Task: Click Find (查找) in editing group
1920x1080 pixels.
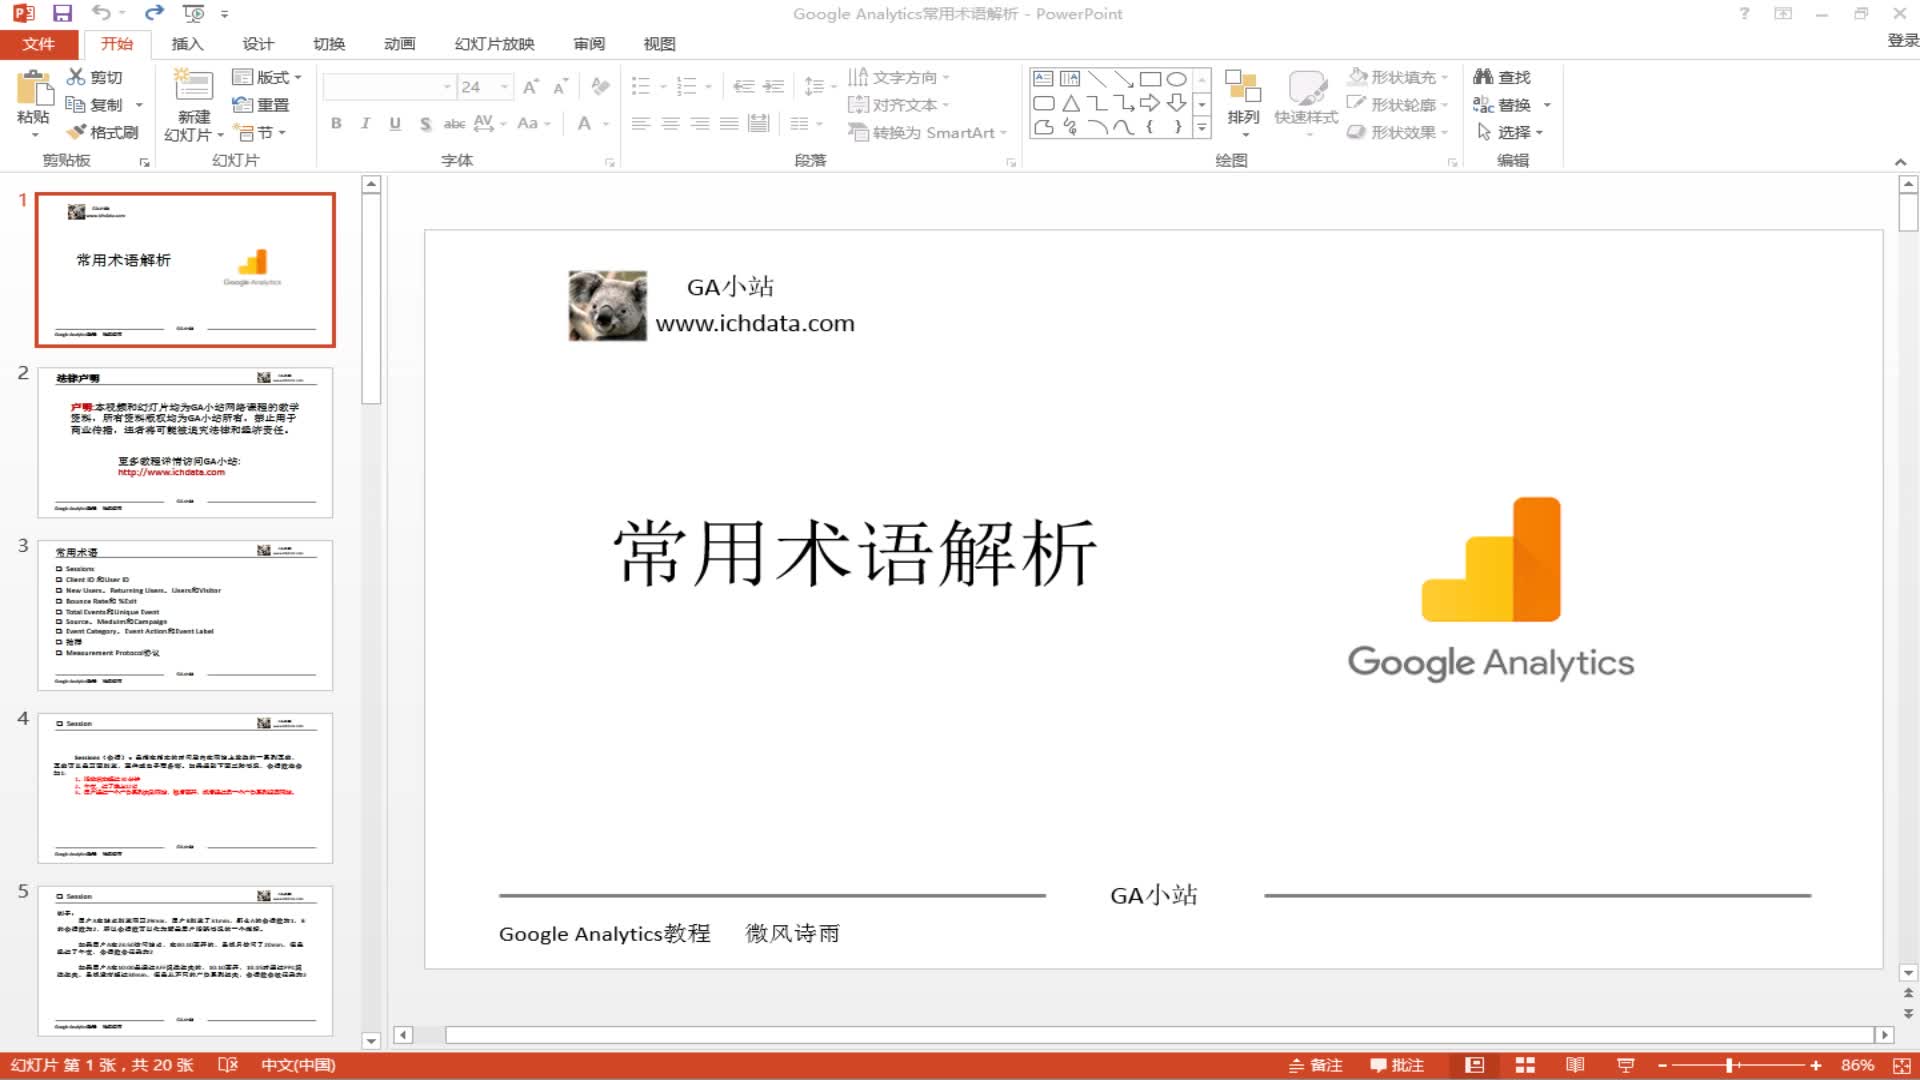Action: point(1502,77)
